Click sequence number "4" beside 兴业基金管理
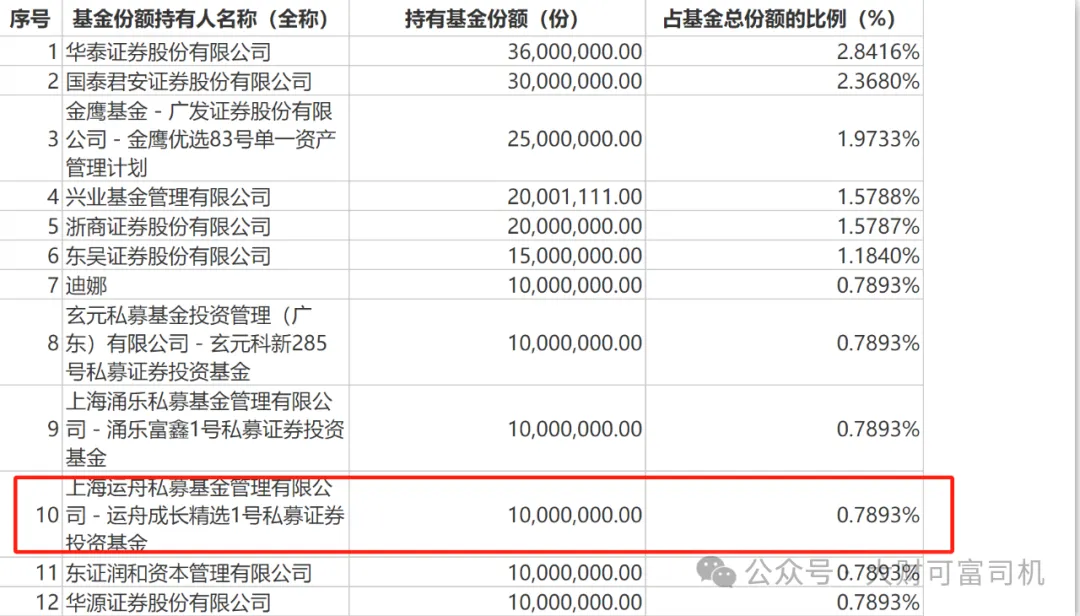The height and width of the screenshot is (616, 1080). point(53,197)
